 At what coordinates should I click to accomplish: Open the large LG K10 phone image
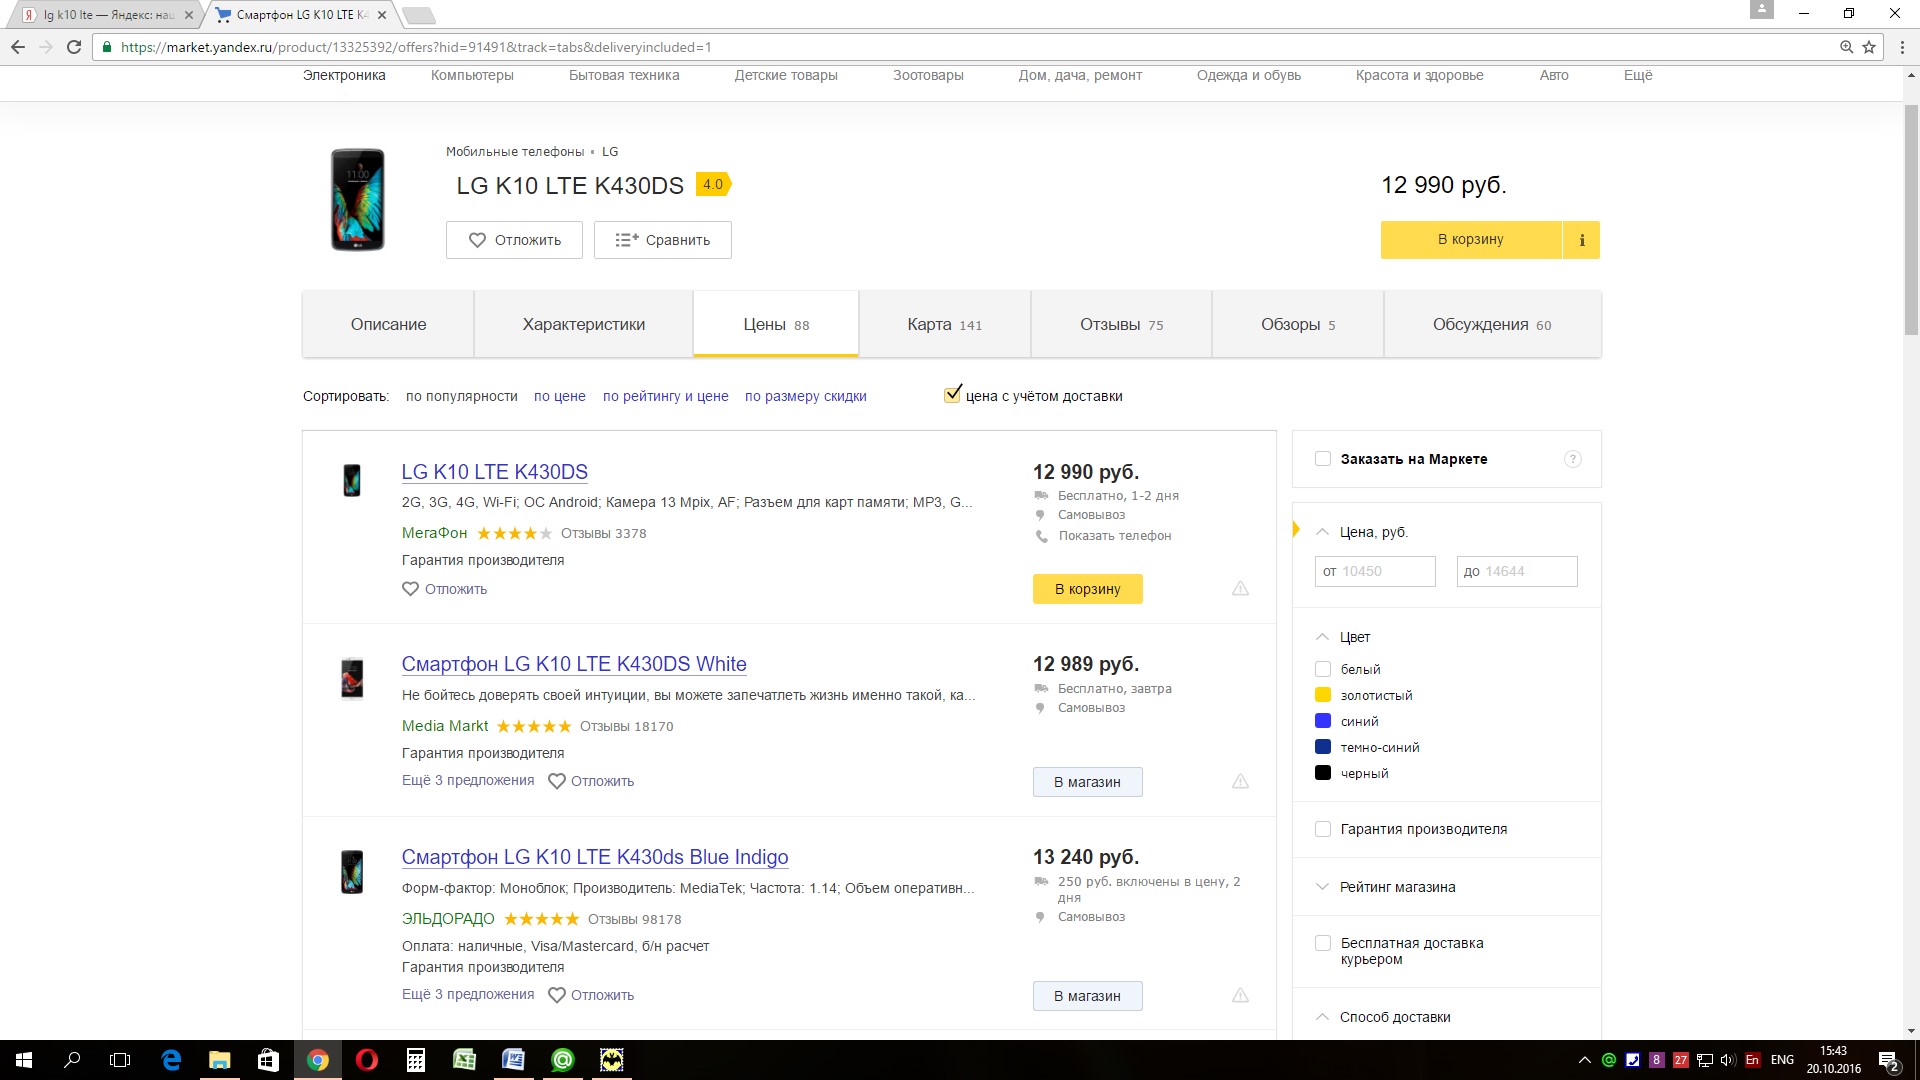(x=357, y=199)
